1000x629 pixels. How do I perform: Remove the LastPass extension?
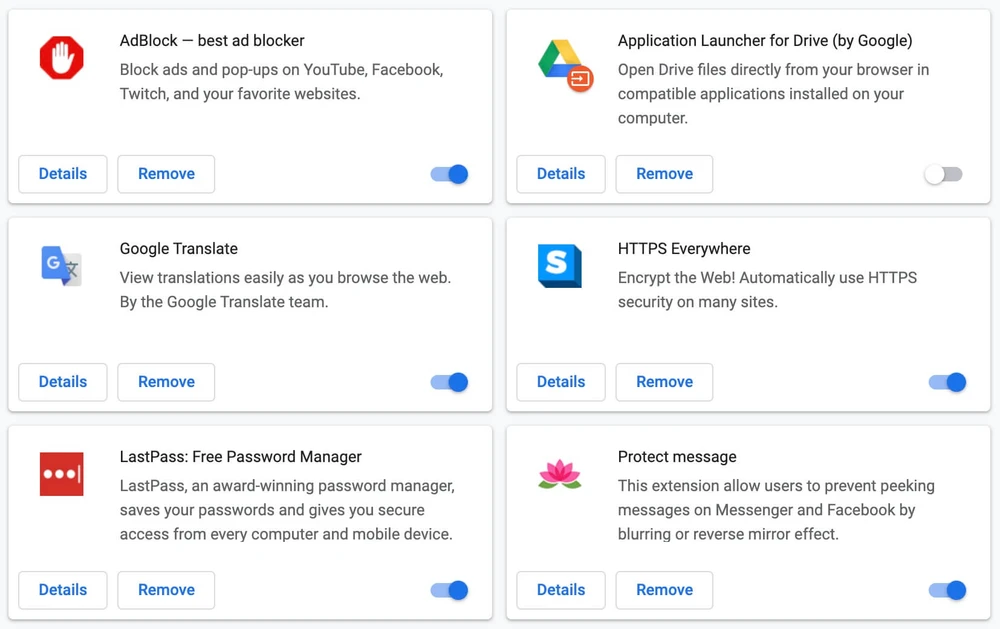(166, 590)
